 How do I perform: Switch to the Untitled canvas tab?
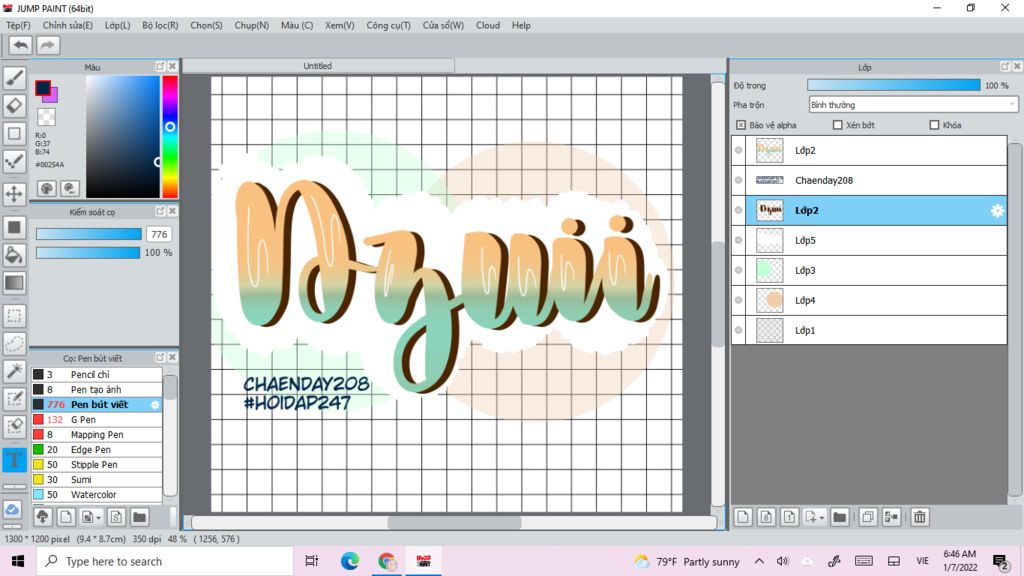(318, 66)
